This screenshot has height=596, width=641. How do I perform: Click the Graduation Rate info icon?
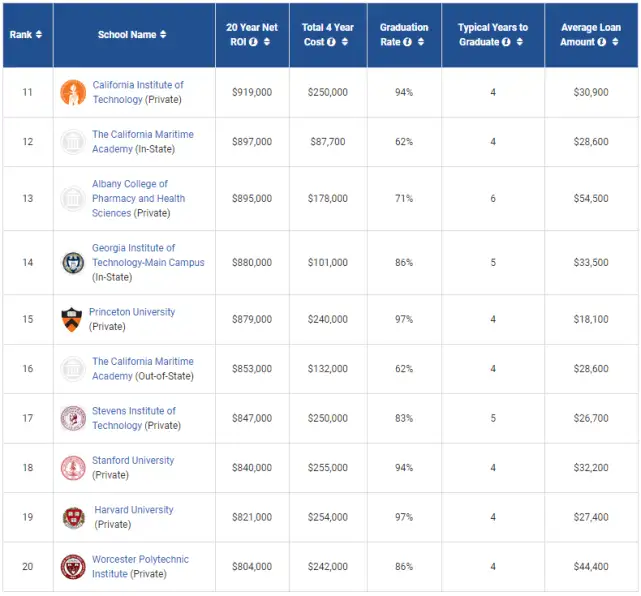tap(407, 42)
